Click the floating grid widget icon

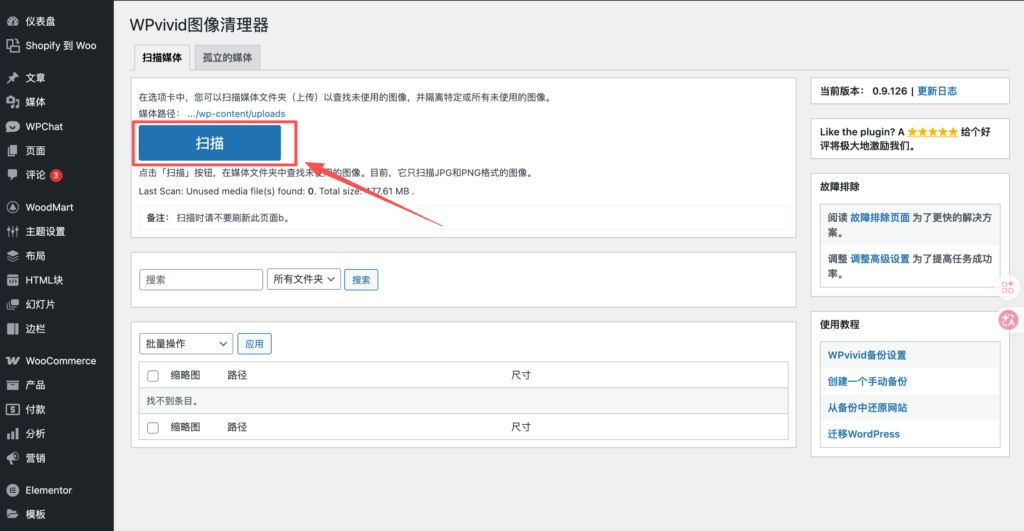click(x=1008, y=287)
